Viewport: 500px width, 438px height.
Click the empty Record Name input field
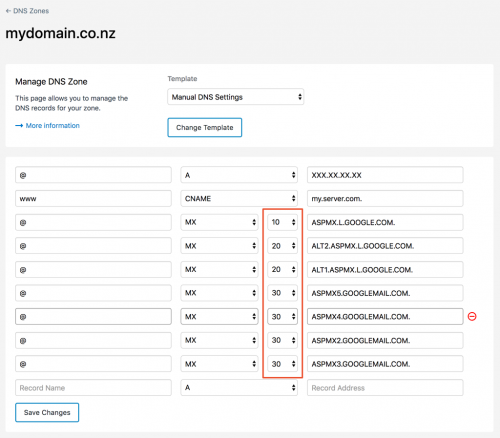[x=93, y=388]
